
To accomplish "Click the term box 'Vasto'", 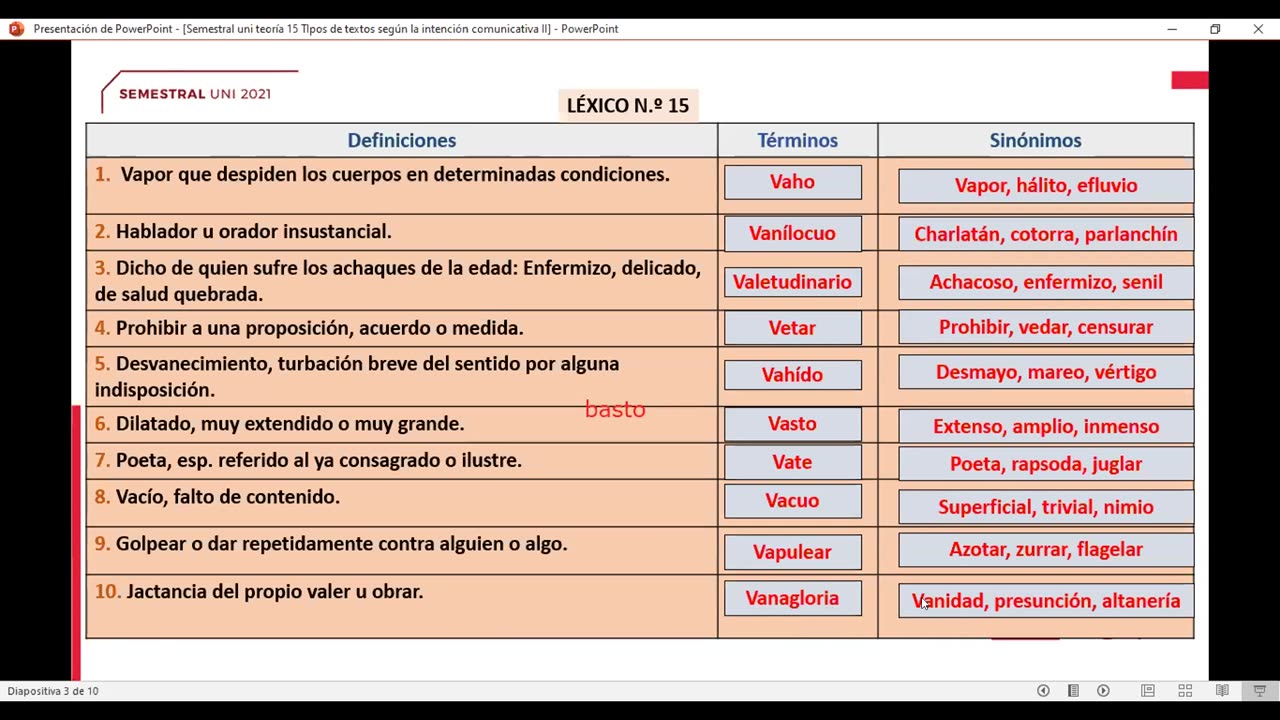I will (x=793, y=424).
